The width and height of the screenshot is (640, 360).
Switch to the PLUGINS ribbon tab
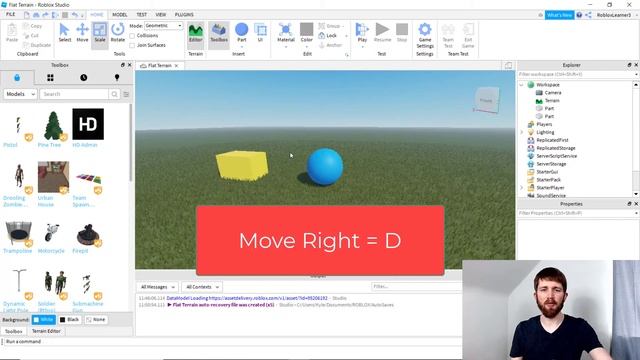tap(184, 14)
